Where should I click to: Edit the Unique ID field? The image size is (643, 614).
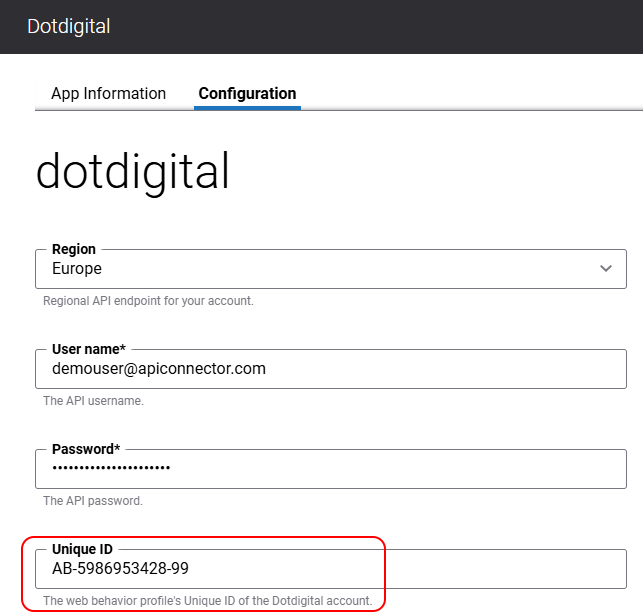pos(331,569)
